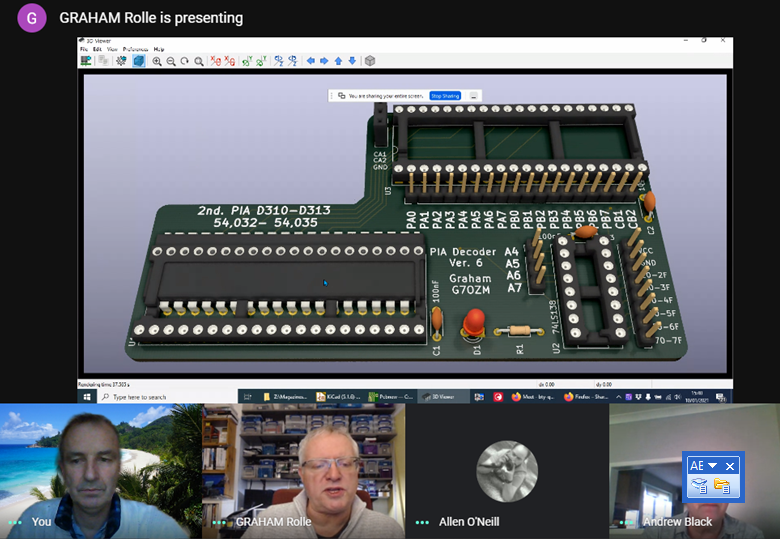Open the Preferences menu in 3D Viewer
The image size is (780, 539).
click(135, 49)
